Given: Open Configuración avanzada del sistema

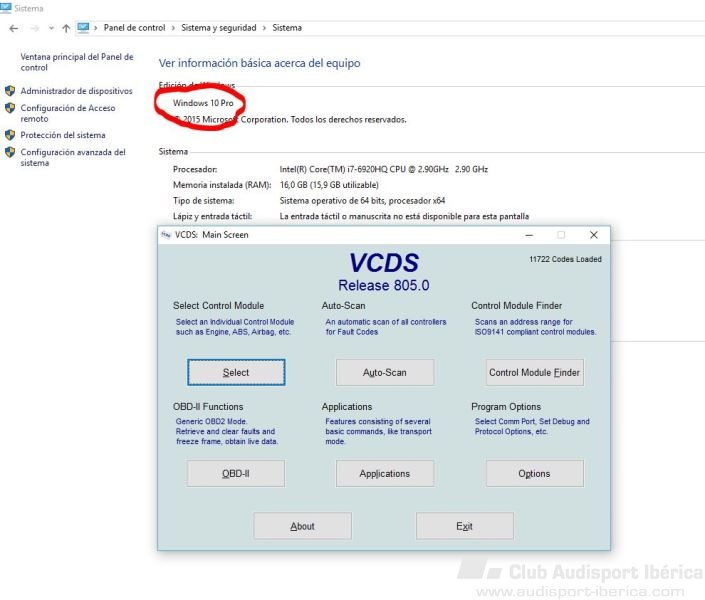Looking at the screenshot, I should point(73,157).
